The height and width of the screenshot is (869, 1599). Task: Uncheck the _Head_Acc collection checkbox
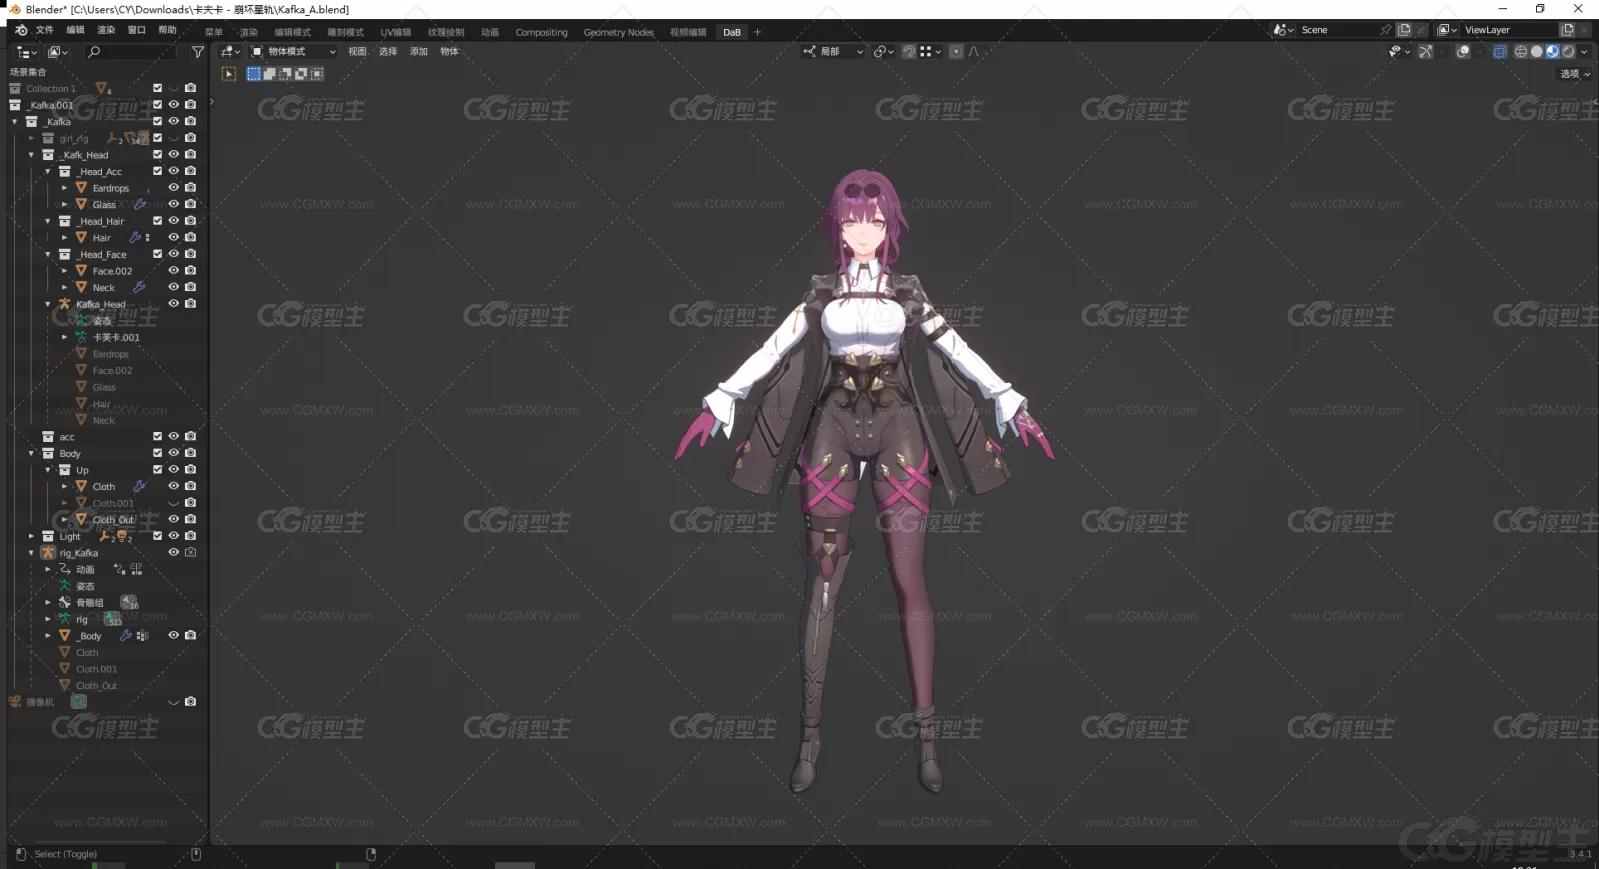click(x=157, y=171)
